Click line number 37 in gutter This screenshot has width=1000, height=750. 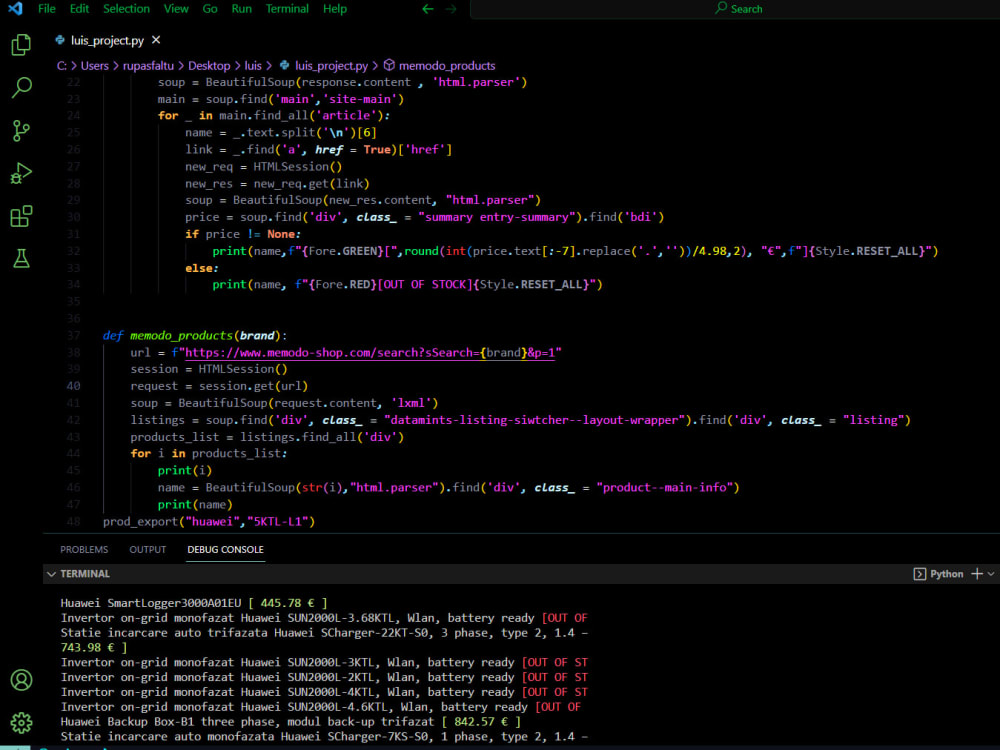[x=73, y=335]
